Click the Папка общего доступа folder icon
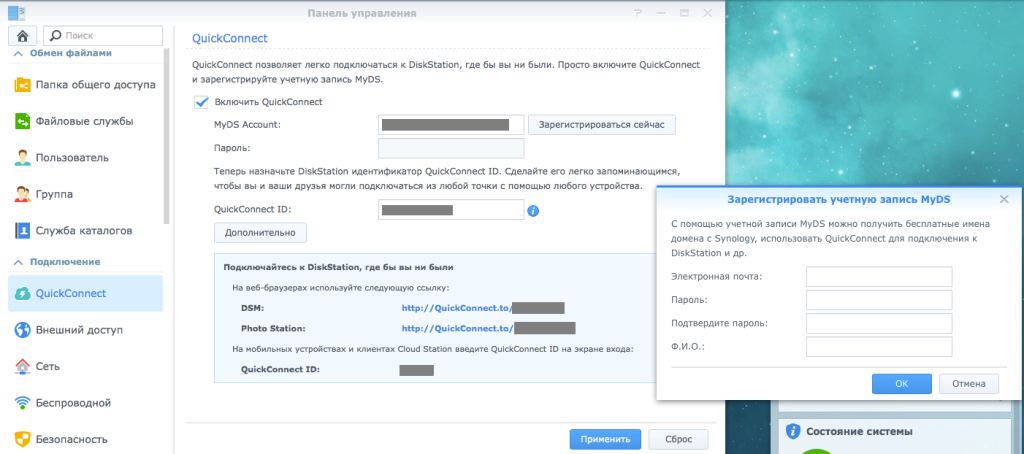 click(22, 85)
